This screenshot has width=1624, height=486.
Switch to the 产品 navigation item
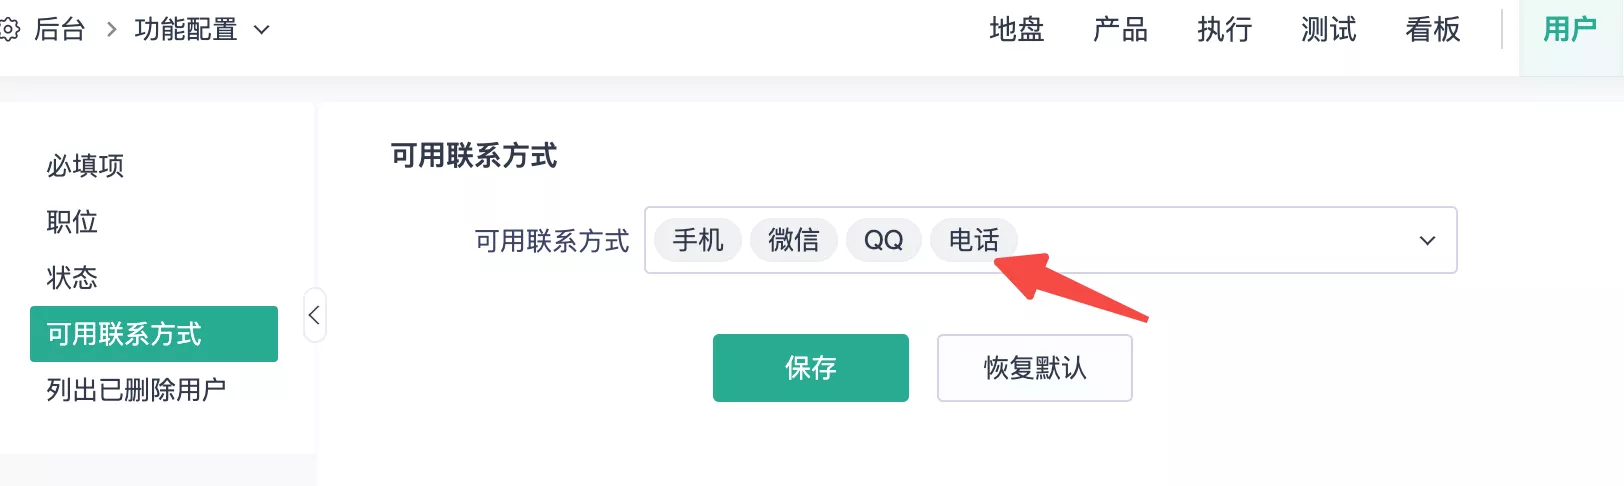point(1120,30)
